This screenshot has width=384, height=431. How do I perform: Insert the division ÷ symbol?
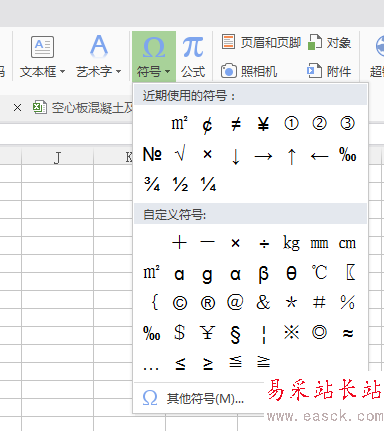point(264,244)
